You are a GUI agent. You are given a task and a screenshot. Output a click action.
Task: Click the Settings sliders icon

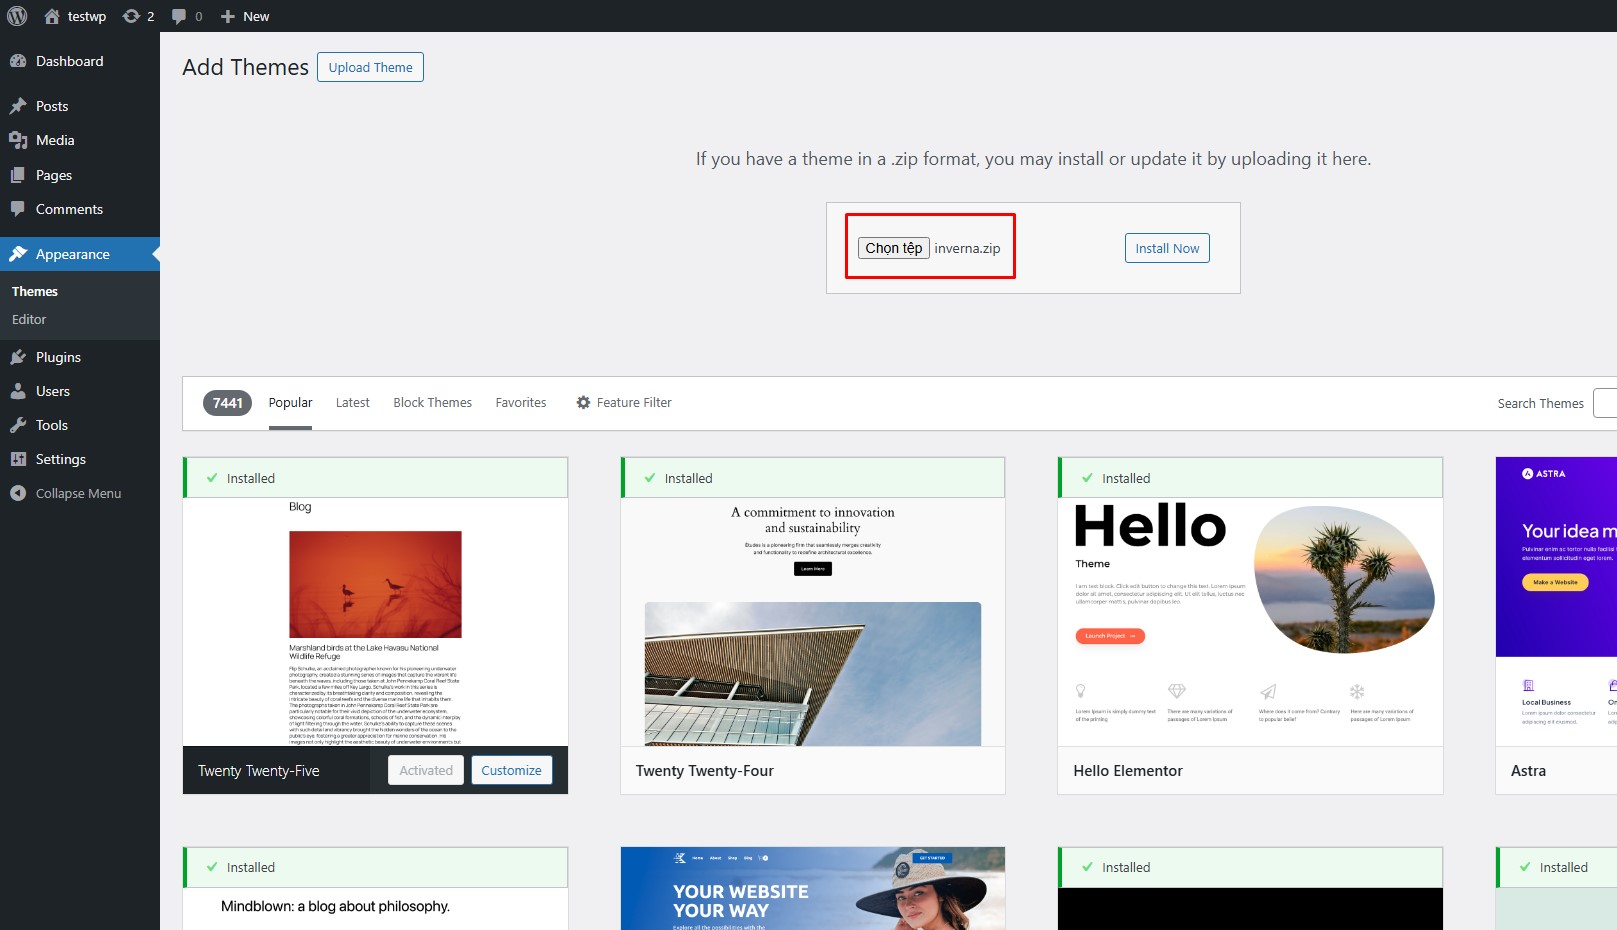(x=18, y=459)
